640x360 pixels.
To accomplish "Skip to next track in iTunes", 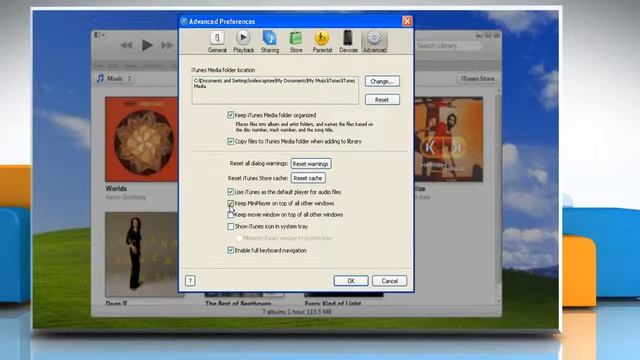I will pyautogui.click(x=167, y=45).
